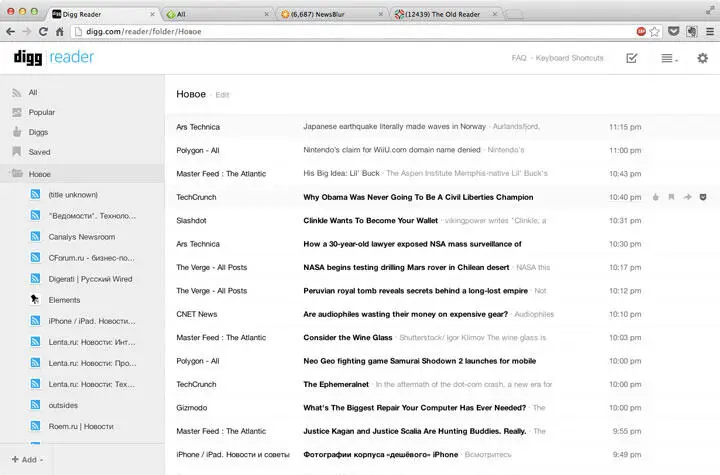Image resolution: width=720 pixels, height=475 pixels.
Task: Open the settings gear in Digg Reader
Action: pos(702,58)
